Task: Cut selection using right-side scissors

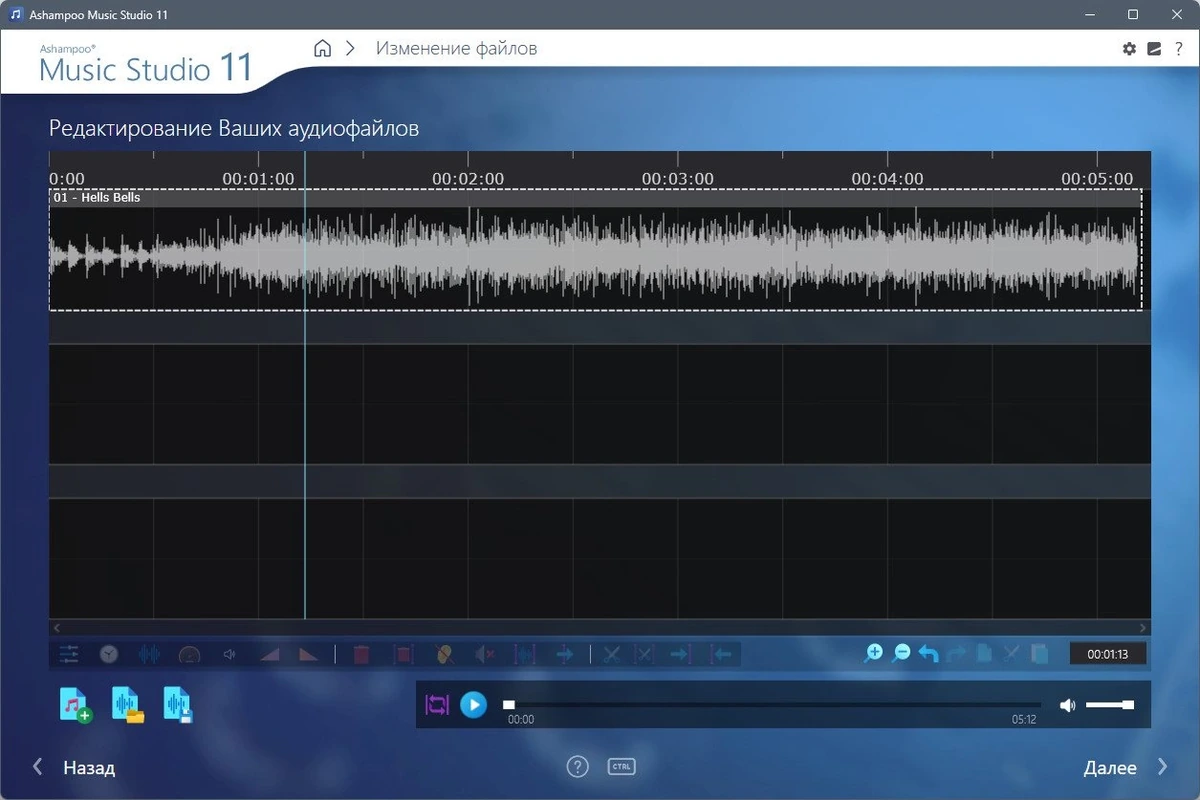Action: pyautogui.click(x=1011, y=654)
